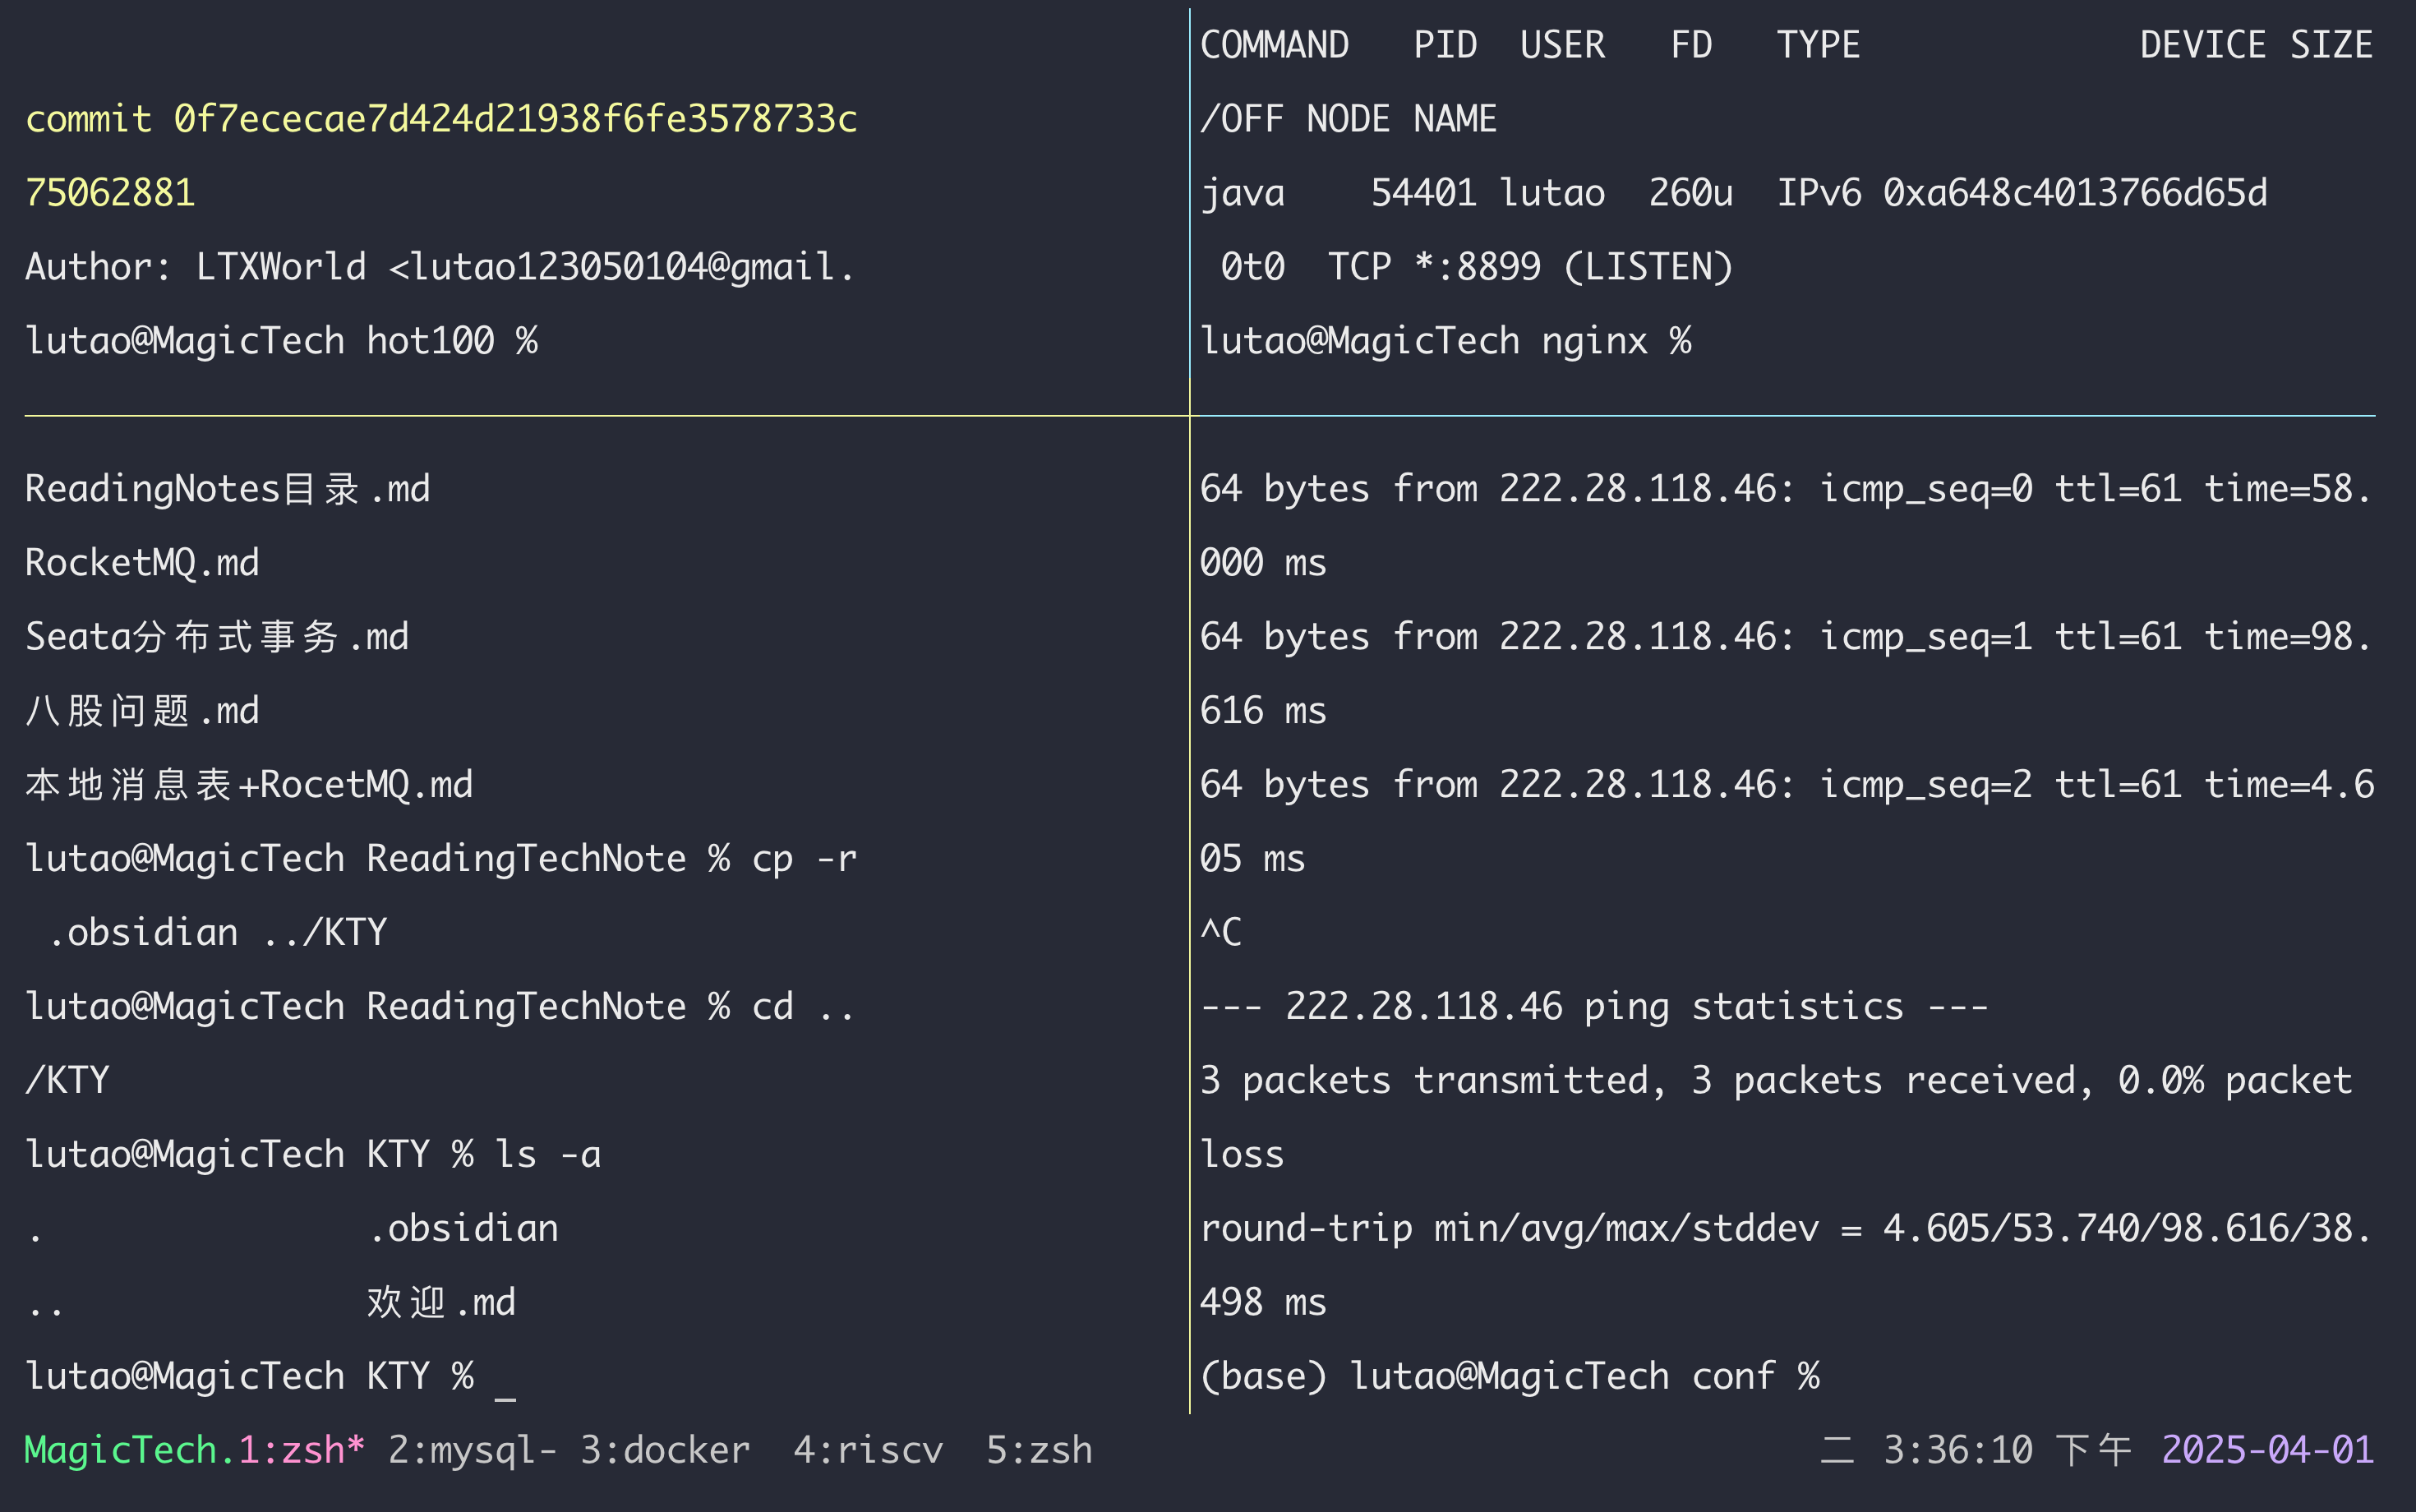2416x1512 pixels.
Task: Switch to tmux window 3:docker
Action: (x=665, y=1450)
